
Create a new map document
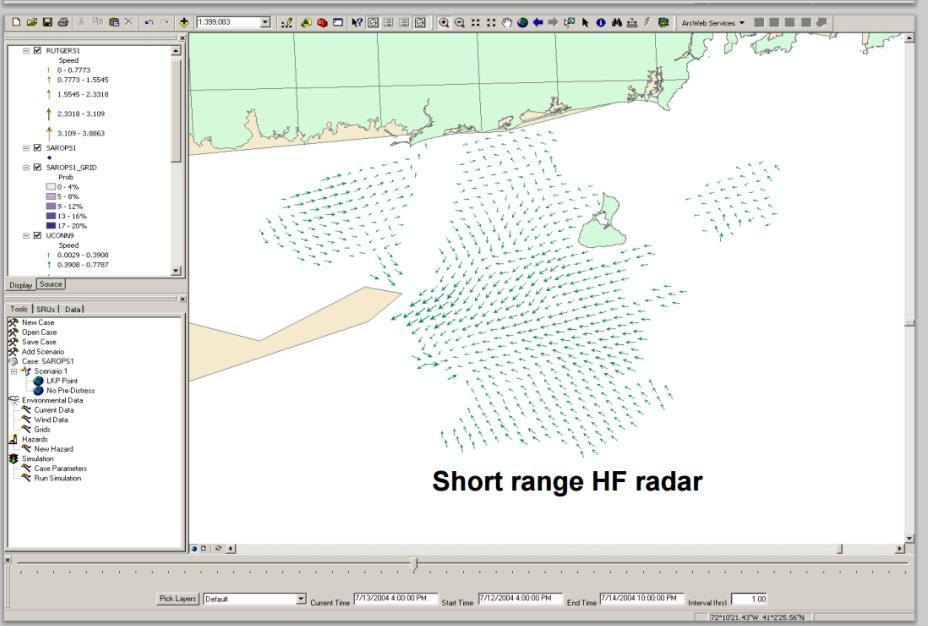pyautogui.click(x=16, y=22)
